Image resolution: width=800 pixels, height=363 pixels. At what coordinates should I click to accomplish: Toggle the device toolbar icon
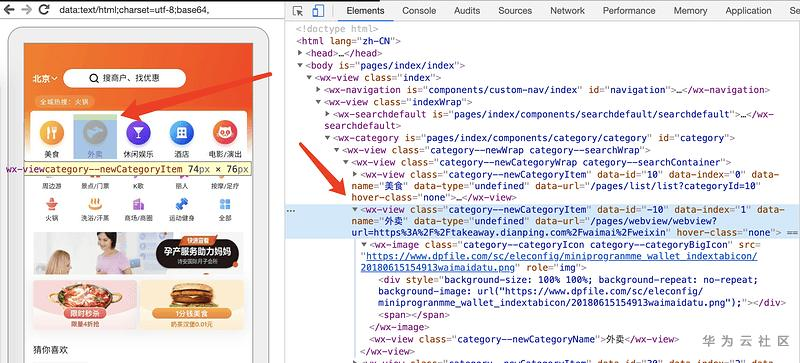click(318, 11)
